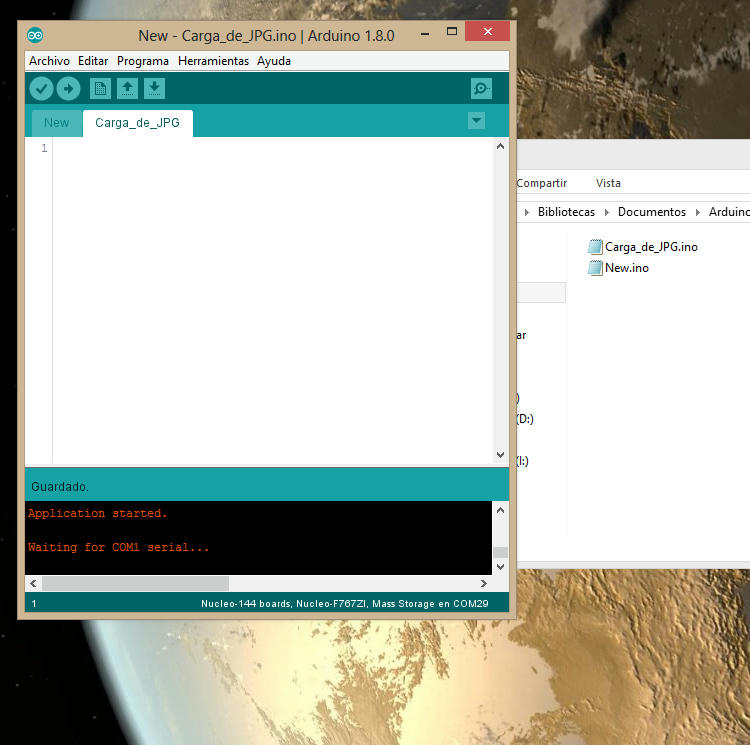Open Compartir tab in Explorer window
This screenshot has height=745, width=750.
(x=541, y=183)
